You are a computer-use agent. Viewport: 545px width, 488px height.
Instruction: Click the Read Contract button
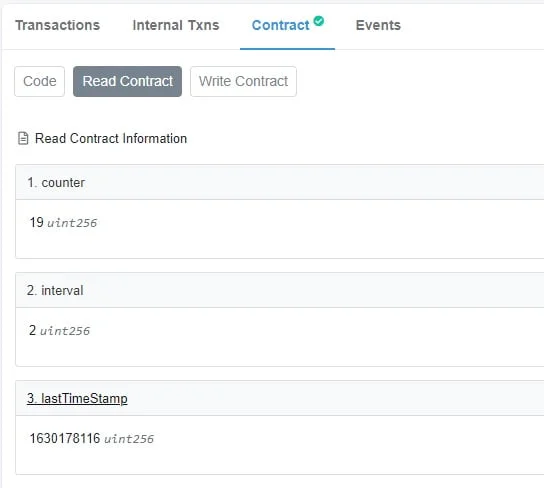(128, 81)
